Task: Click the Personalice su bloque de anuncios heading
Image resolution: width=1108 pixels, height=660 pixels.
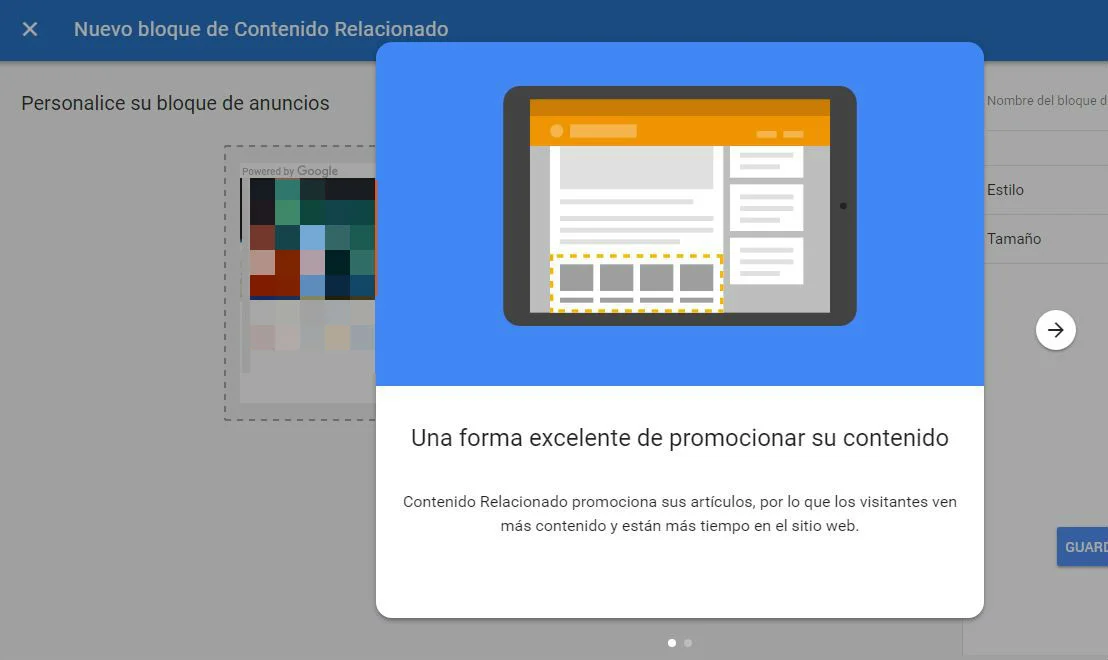Action: click(175, 103)
